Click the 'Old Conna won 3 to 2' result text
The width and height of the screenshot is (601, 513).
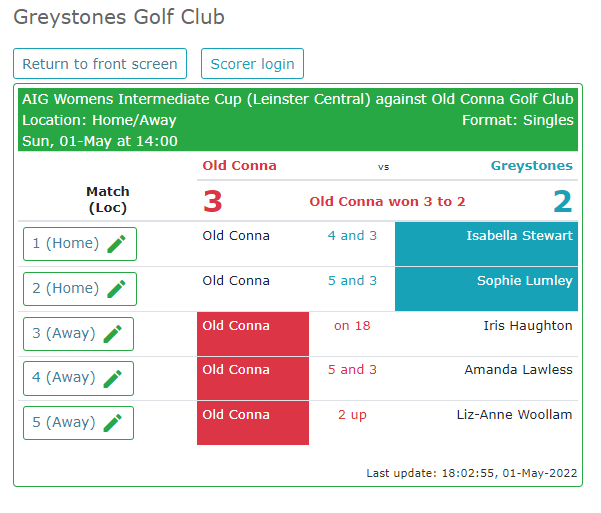[x=387, y=202]
